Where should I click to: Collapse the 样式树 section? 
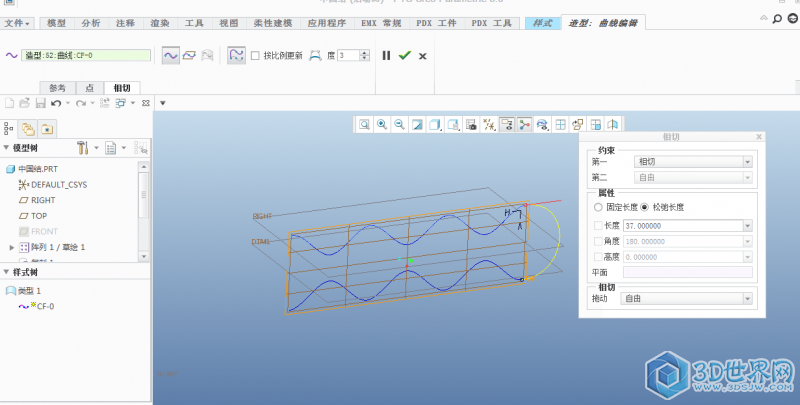point(6,272)
